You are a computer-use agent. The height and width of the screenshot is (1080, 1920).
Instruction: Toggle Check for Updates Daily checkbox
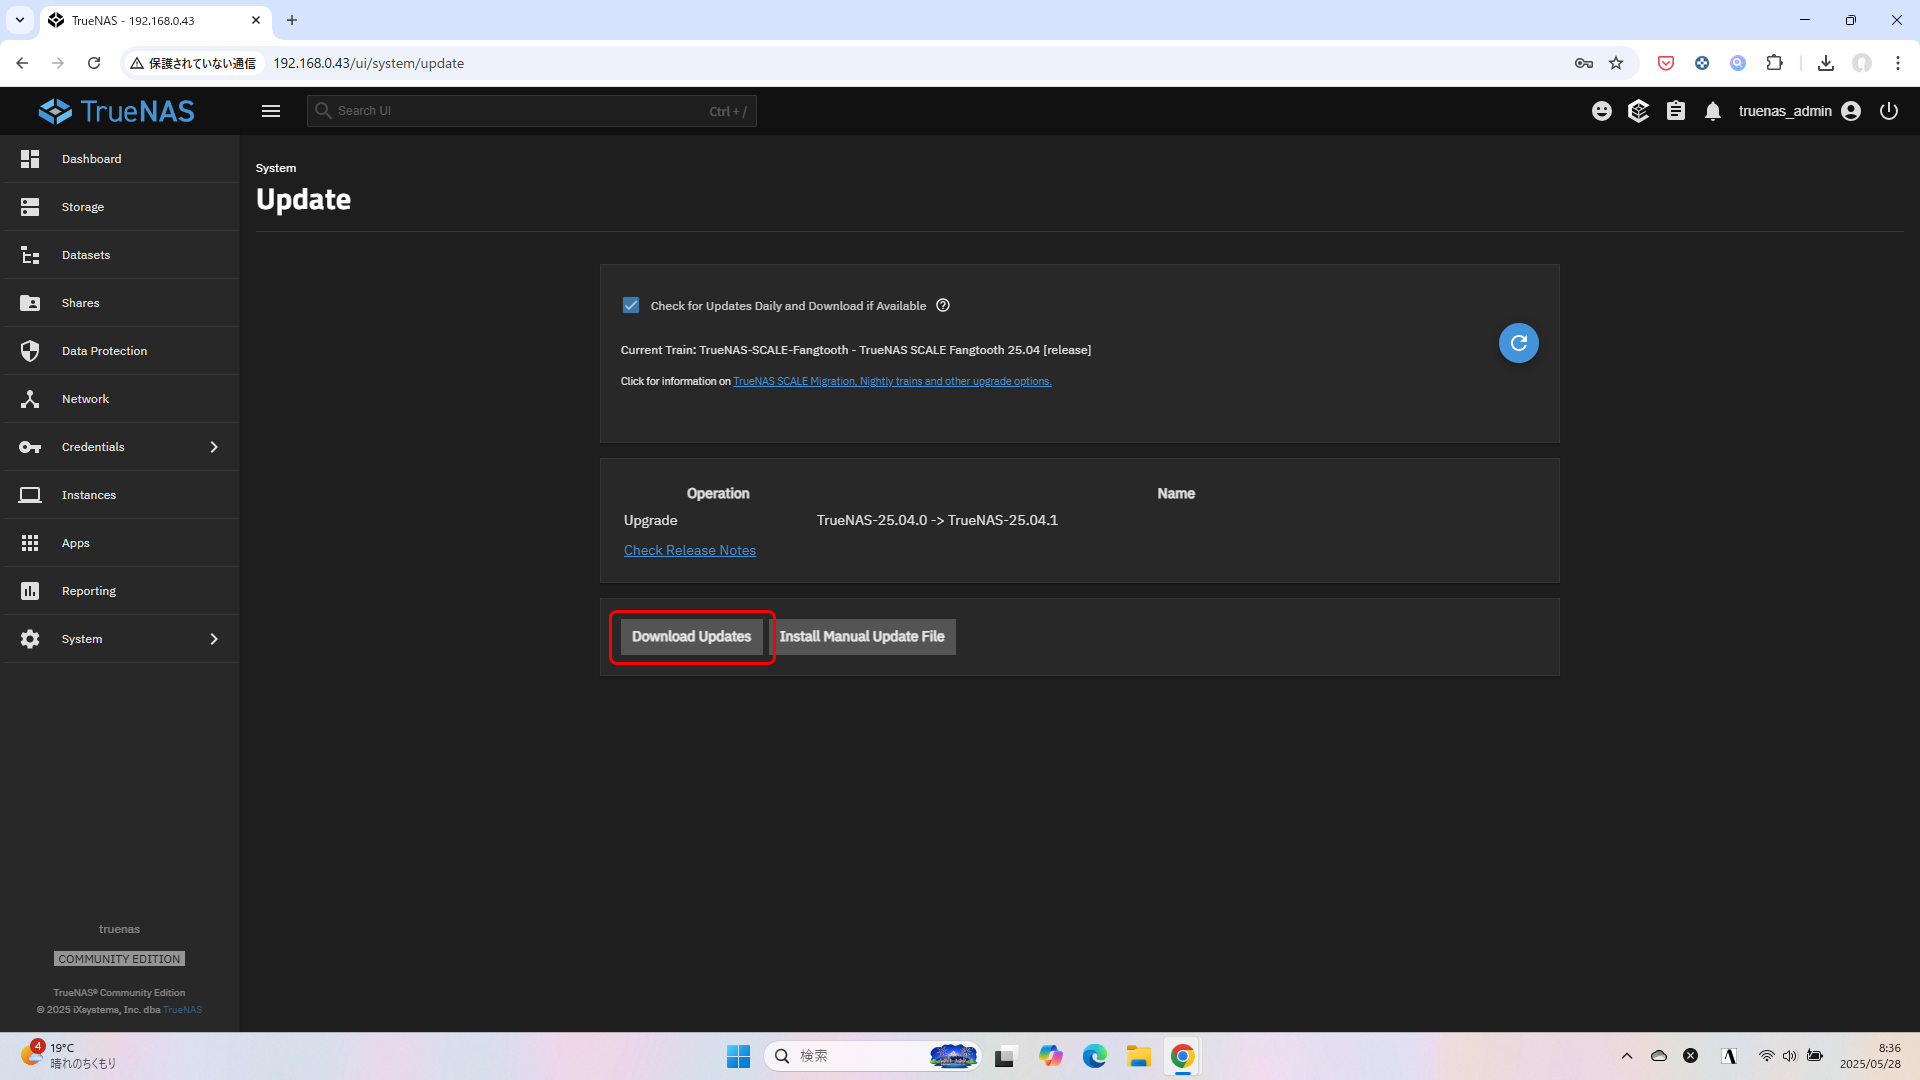pos(631,305)
